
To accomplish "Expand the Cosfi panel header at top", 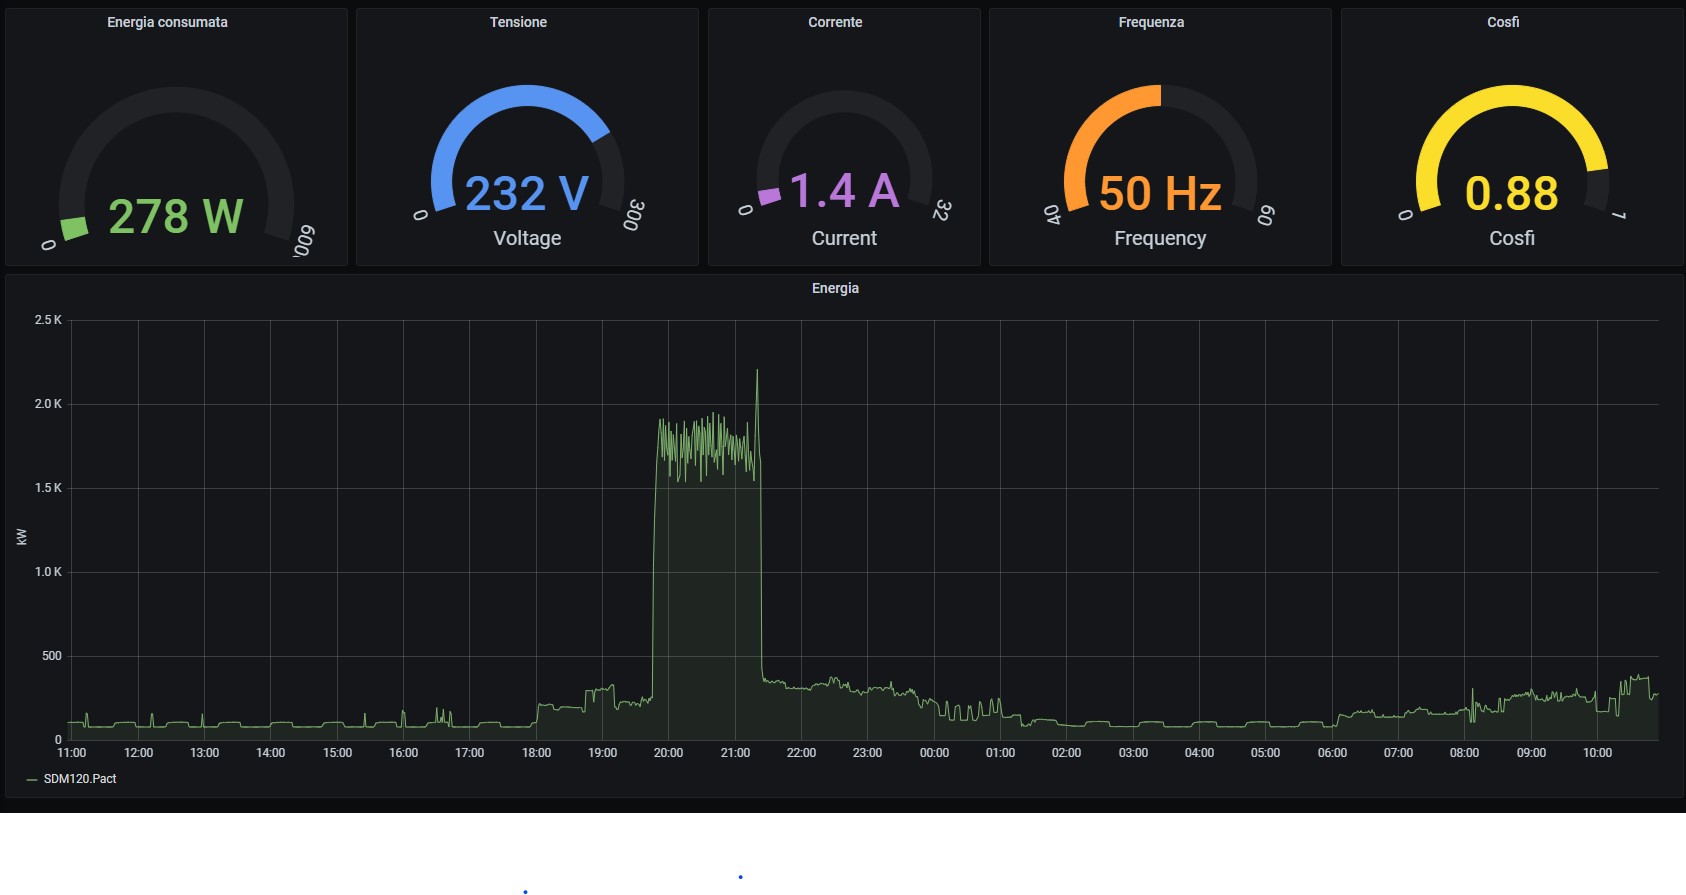I will (x=1503, y=22).
